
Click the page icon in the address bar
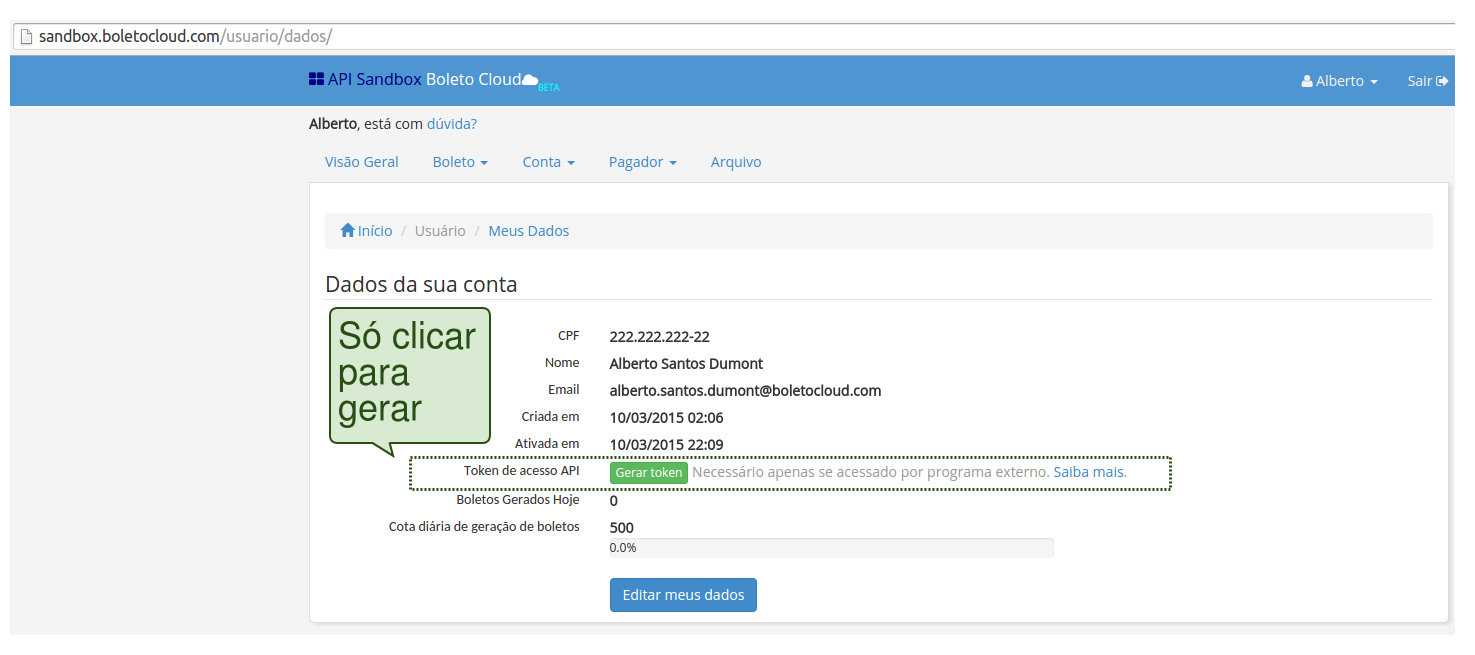(x=26, y=37)
